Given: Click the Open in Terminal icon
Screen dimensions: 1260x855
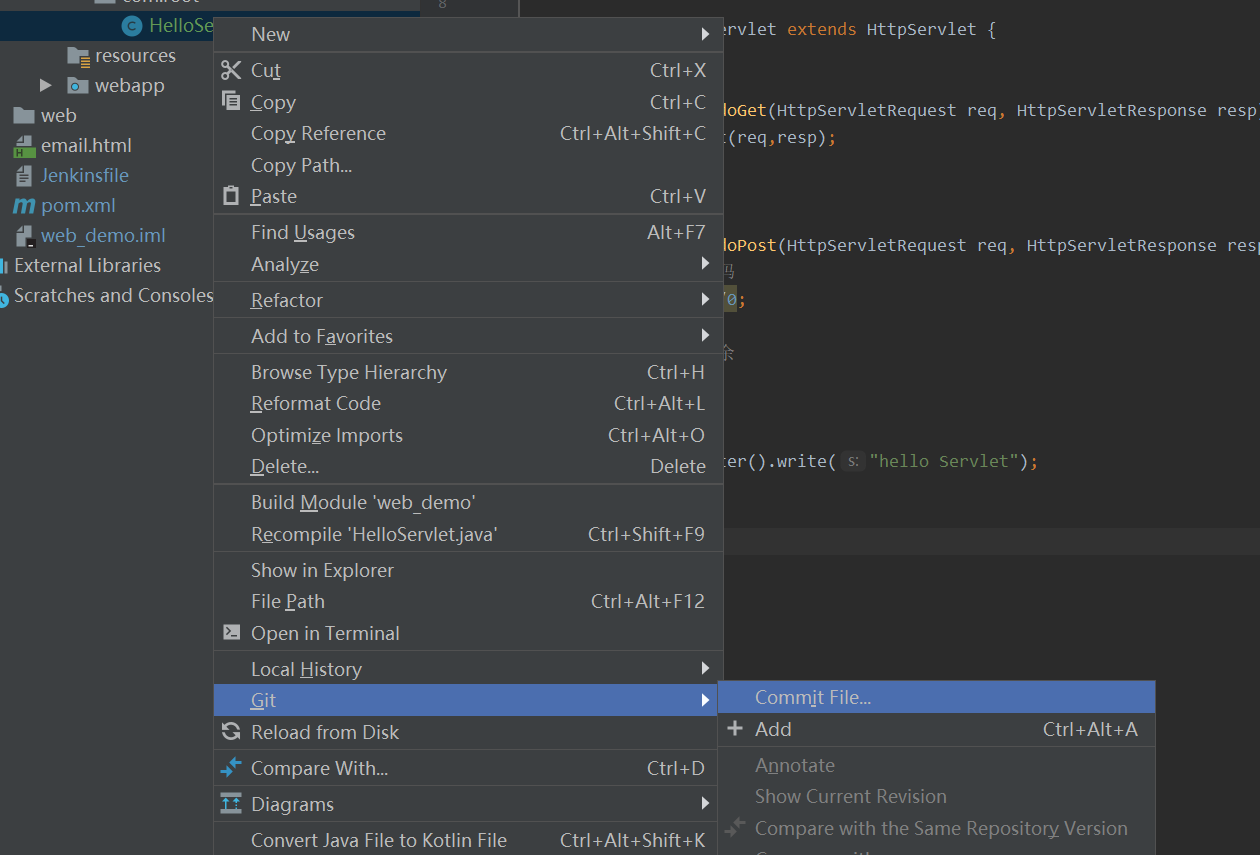Looking at the screenshot, I should [231, 632].
